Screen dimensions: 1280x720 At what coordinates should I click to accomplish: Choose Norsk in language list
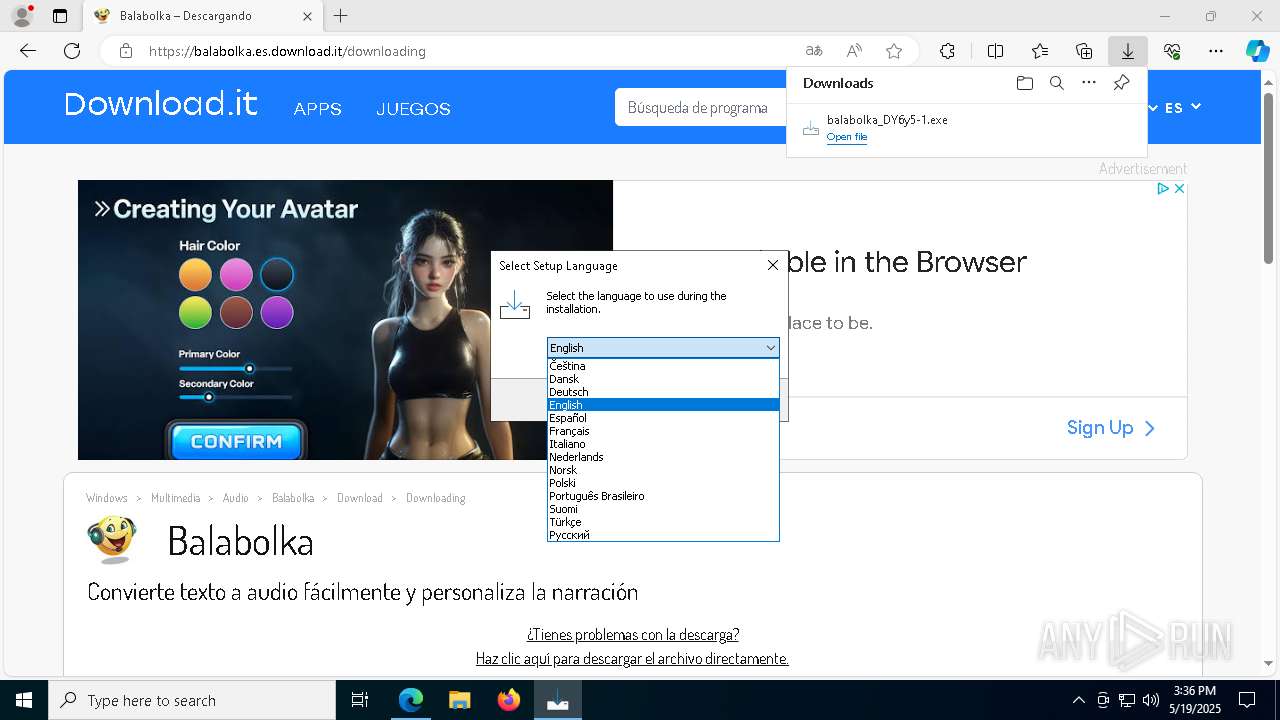(663, 470)
